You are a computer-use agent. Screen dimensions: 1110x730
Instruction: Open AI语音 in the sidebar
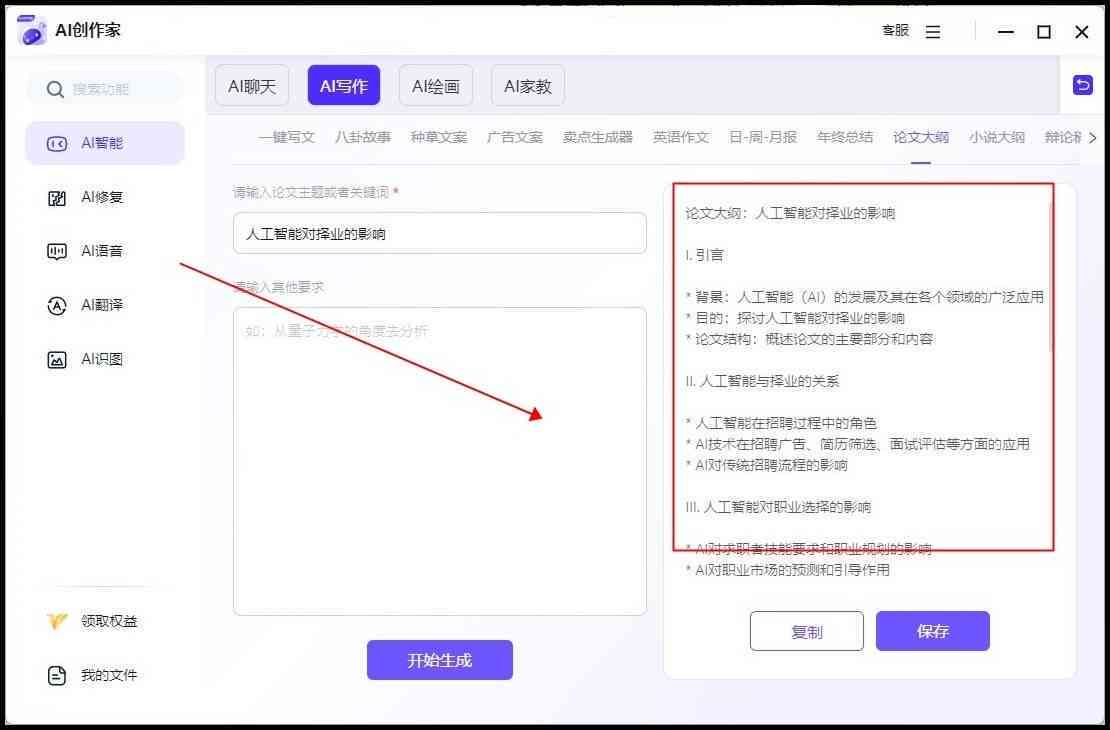coord(105,251)
